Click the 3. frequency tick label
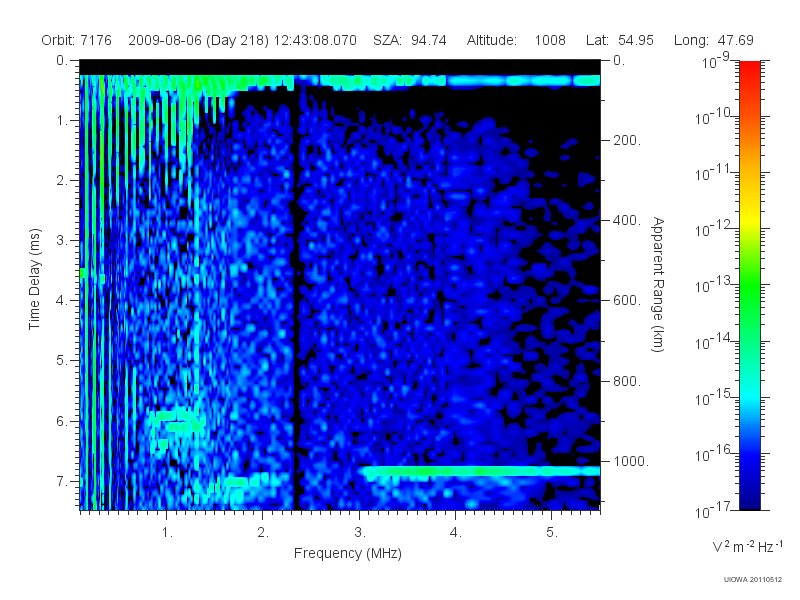The height and width of the screenshot is (600, 800). 360,533
